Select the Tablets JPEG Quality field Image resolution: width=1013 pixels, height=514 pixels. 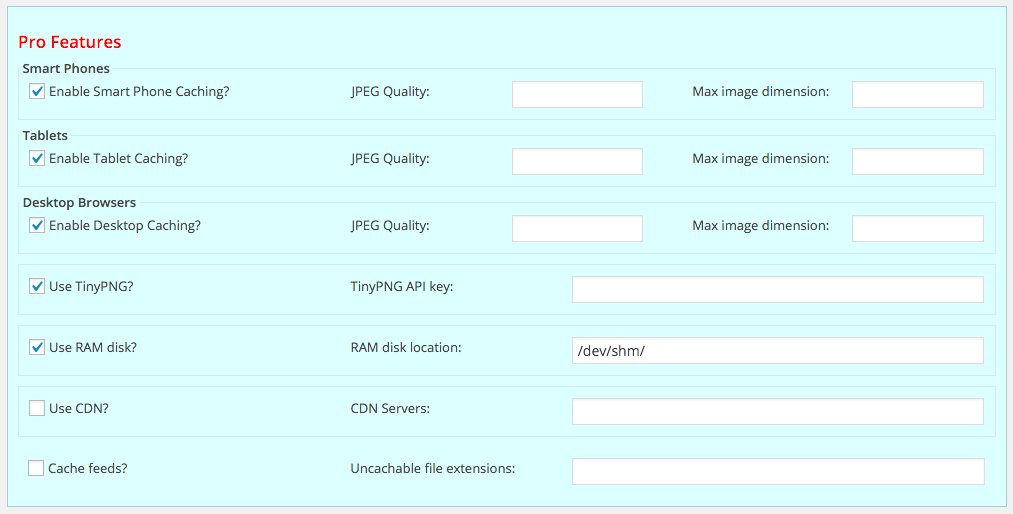tap(578, 161)
